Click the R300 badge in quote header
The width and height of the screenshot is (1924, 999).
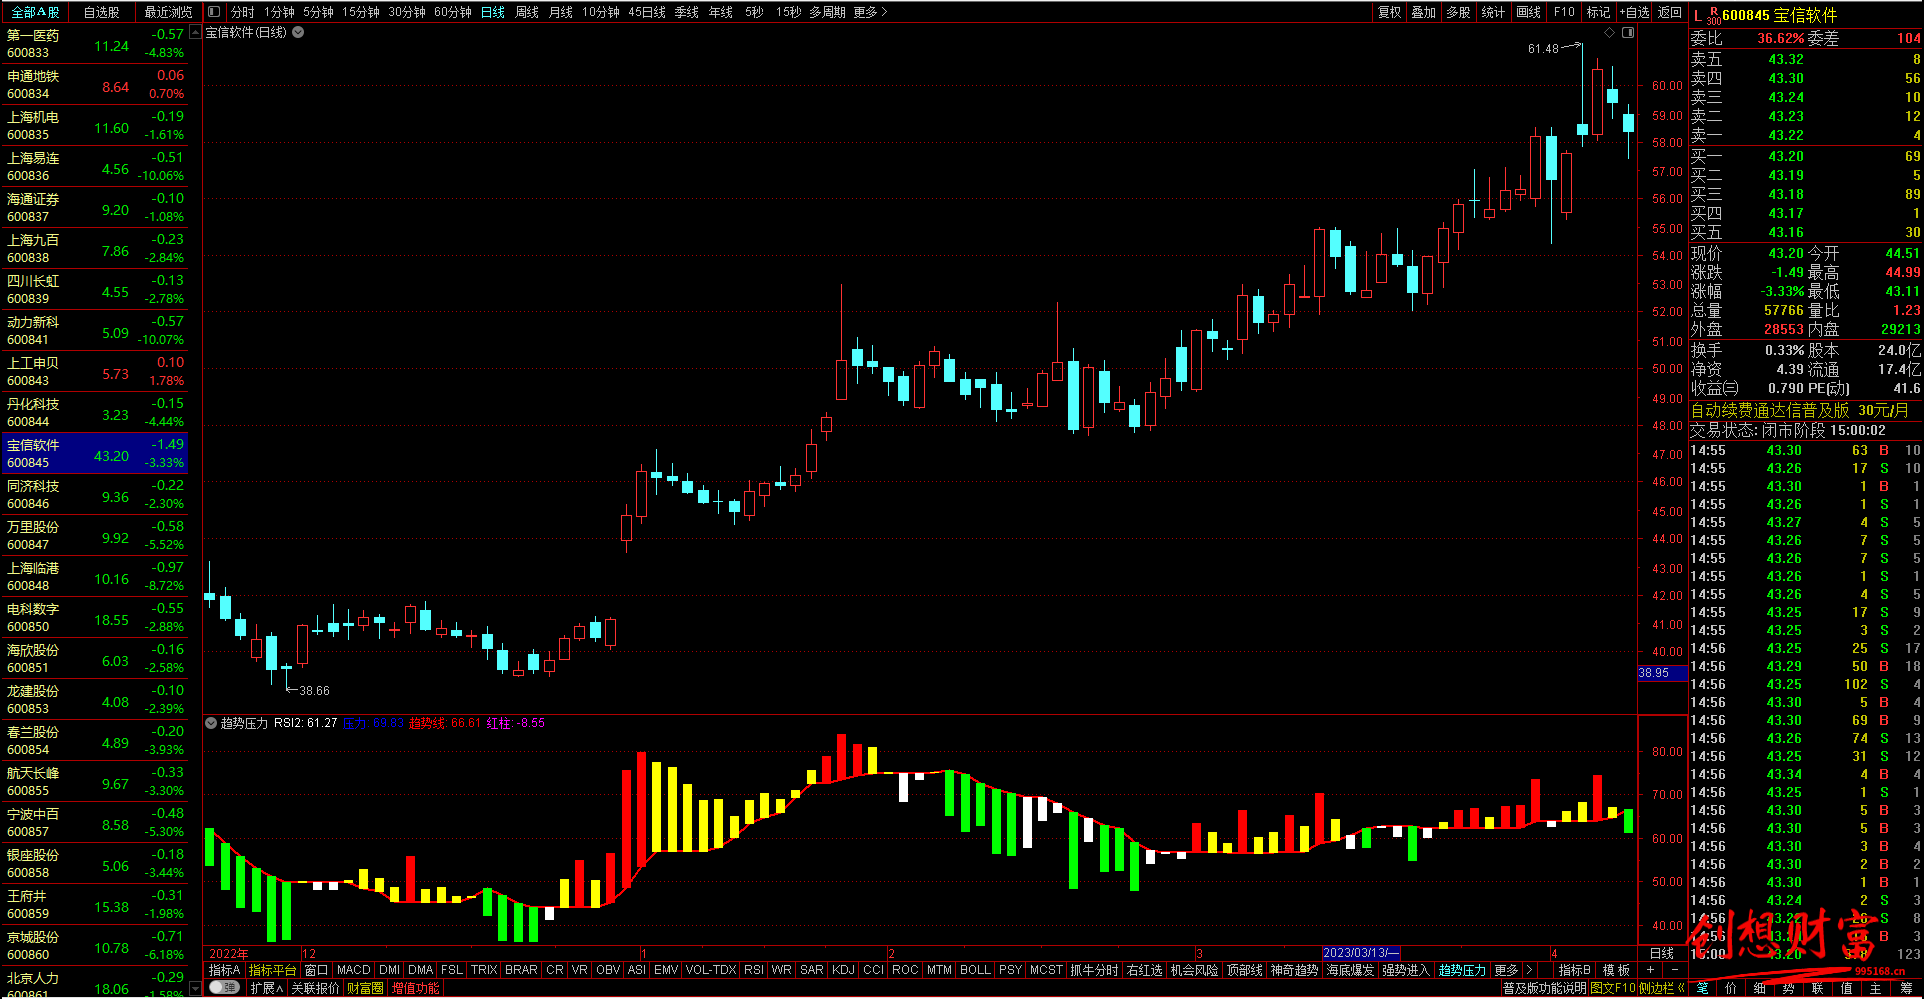coord(1713,15)
